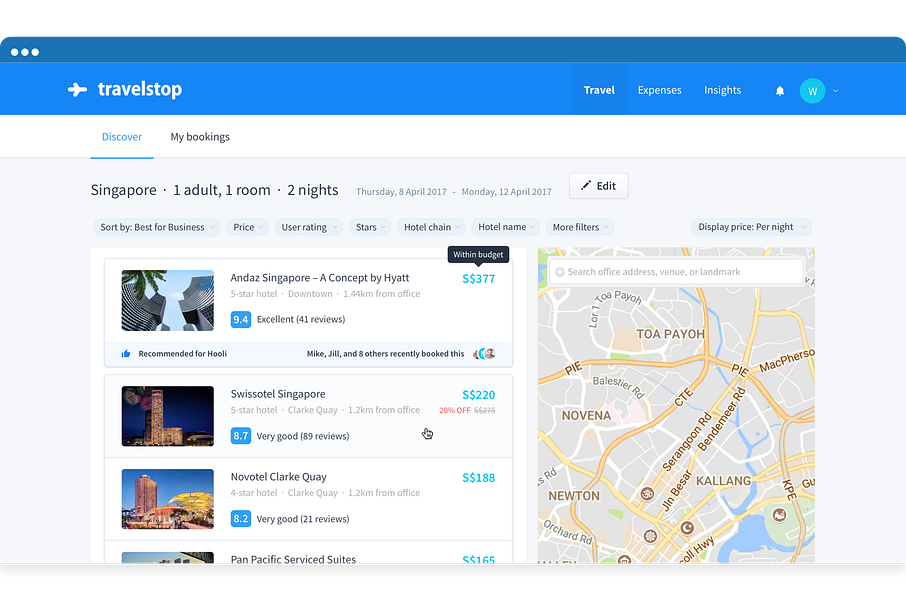This screenshot has width=906, height=600.
Task: Click the thumbs-up Recommended for Hooli icon
Action: click(x=126, y=354)
